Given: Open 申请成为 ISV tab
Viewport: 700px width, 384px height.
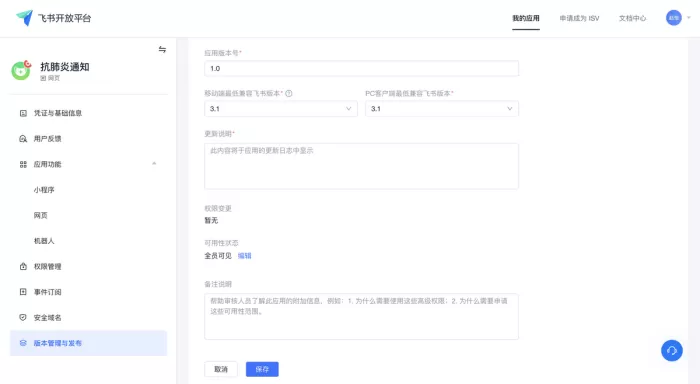Looking at the screenshot, I should [x=579, y=18].
